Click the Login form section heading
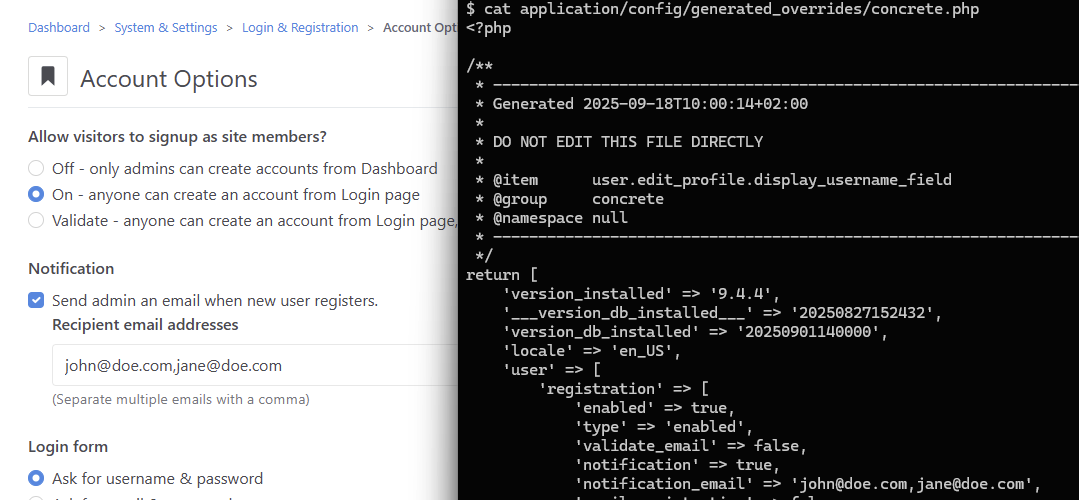Viewport: 1079px width, 500px height. tap(68, 446)
